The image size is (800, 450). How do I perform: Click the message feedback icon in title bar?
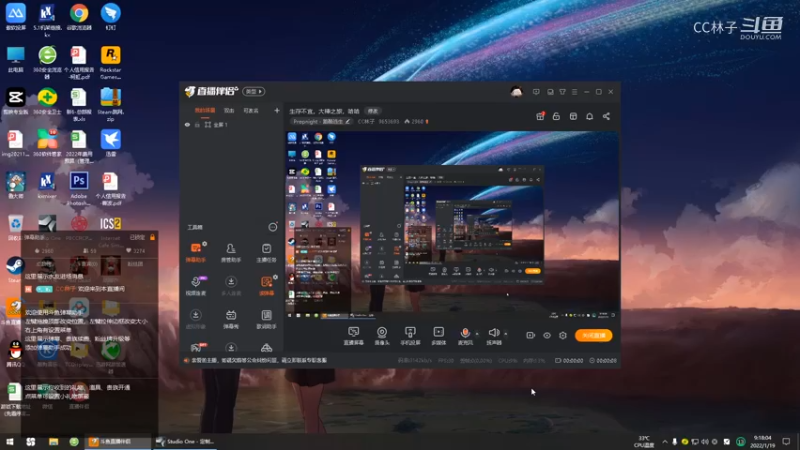tap(536, 92)
